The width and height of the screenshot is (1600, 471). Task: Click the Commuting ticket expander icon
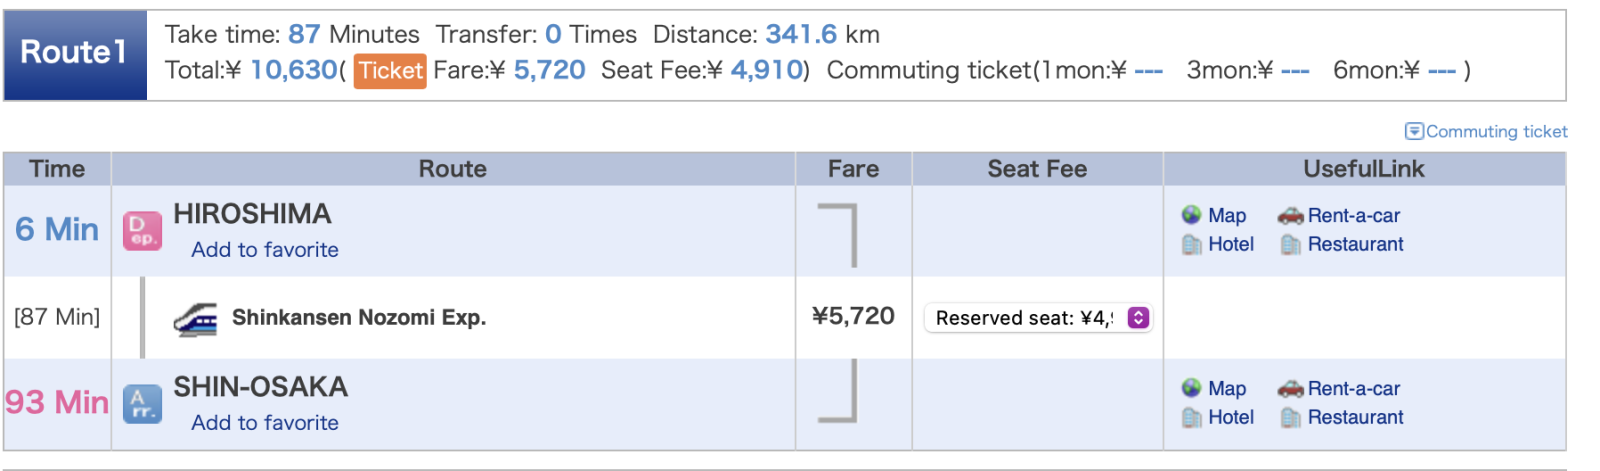[x=1414, y=131]
